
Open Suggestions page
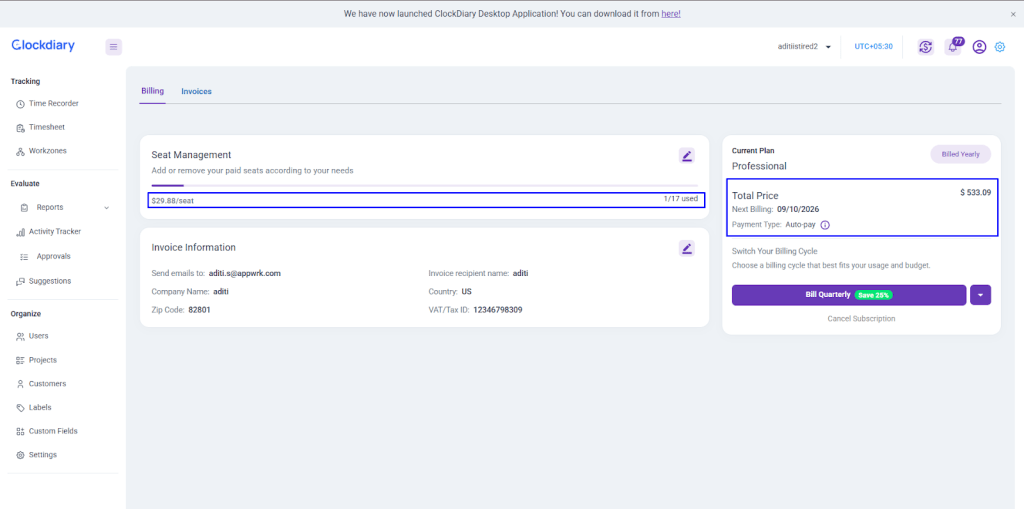pos(50,281)
